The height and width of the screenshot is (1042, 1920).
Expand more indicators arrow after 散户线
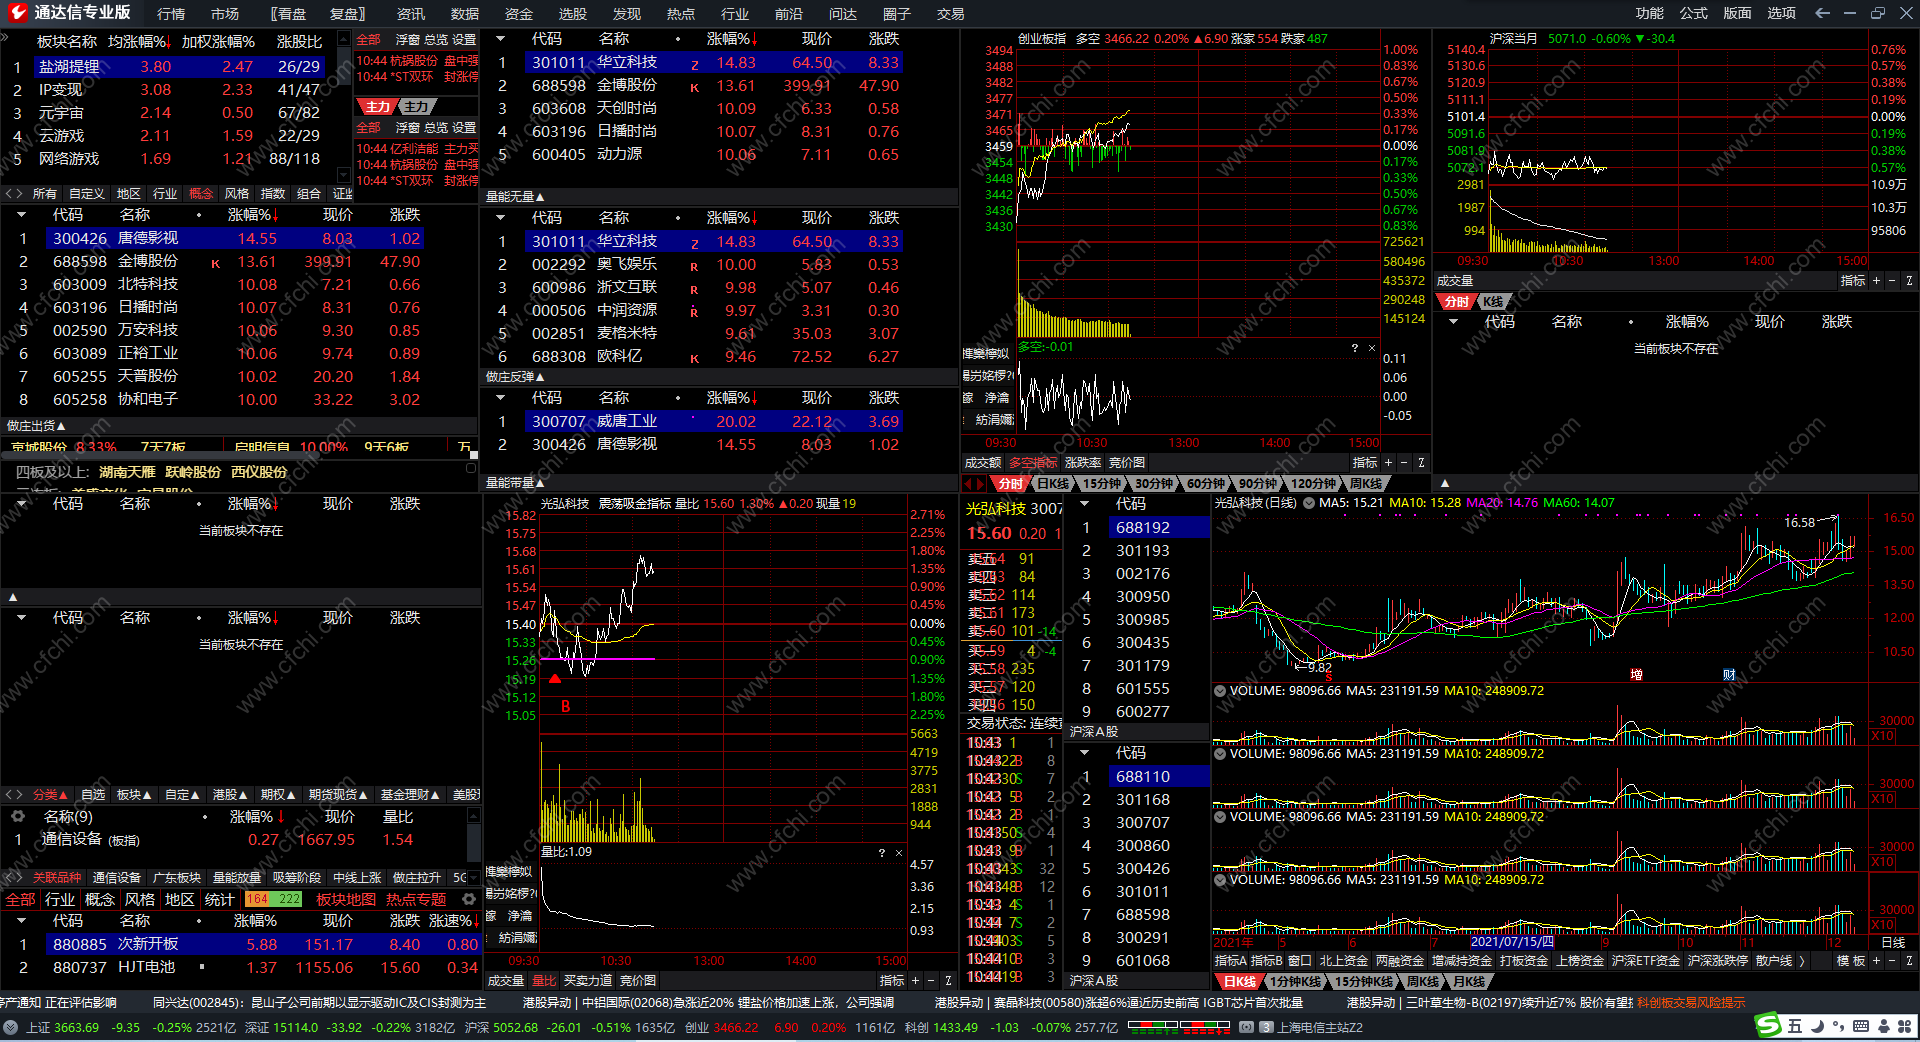point(1802,961)
